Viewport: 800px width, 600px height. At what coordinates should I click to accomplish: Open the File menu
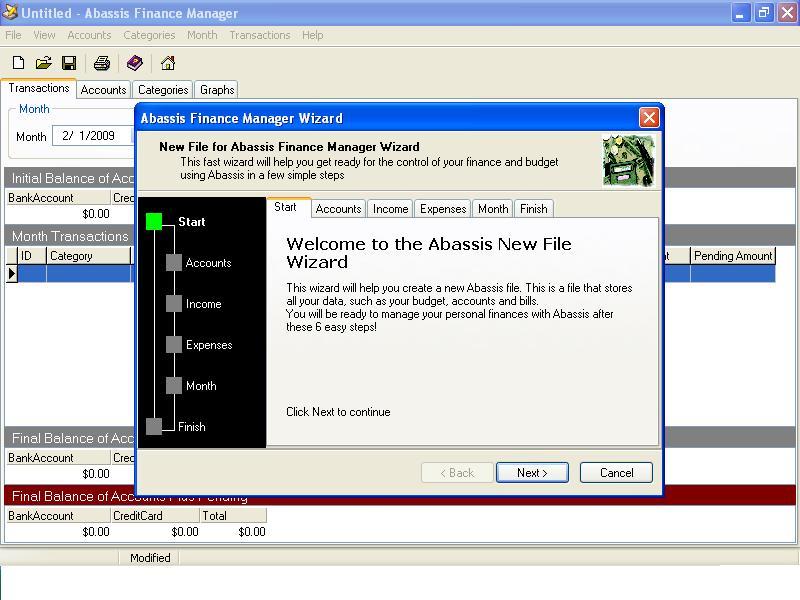pos(13,35)
